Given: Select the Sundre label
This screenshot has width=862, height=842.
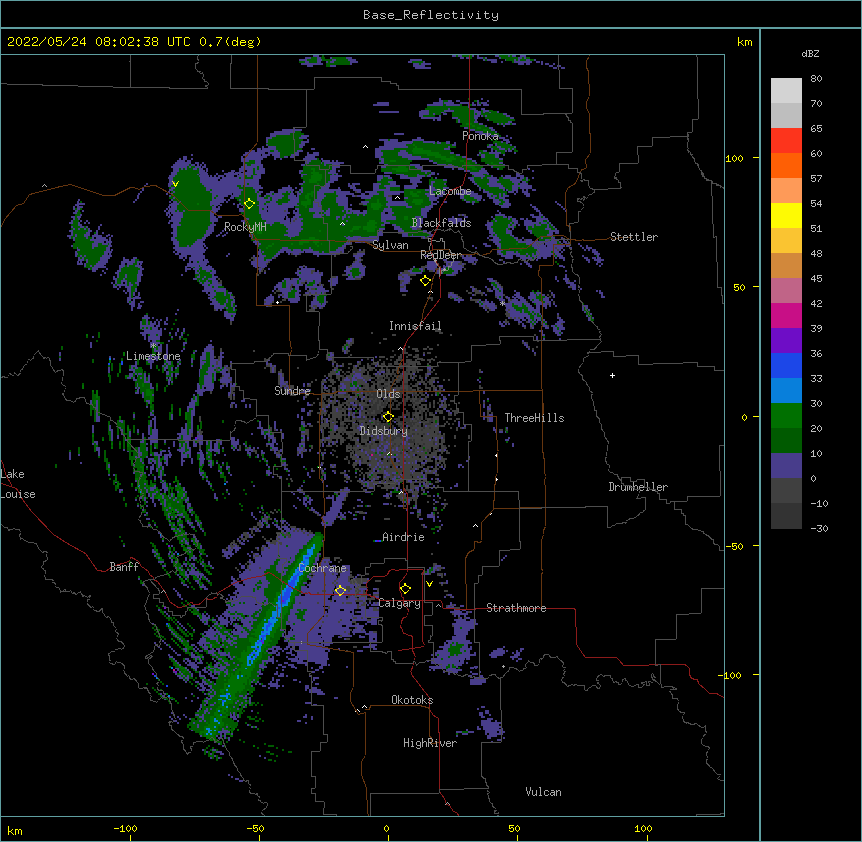Looking at the screenshot, I should pos(292,391).
